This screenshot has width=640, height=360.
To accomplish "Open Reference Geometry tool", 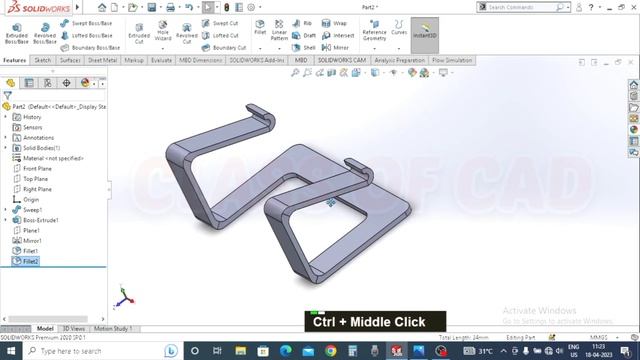I will pos(374,30).
